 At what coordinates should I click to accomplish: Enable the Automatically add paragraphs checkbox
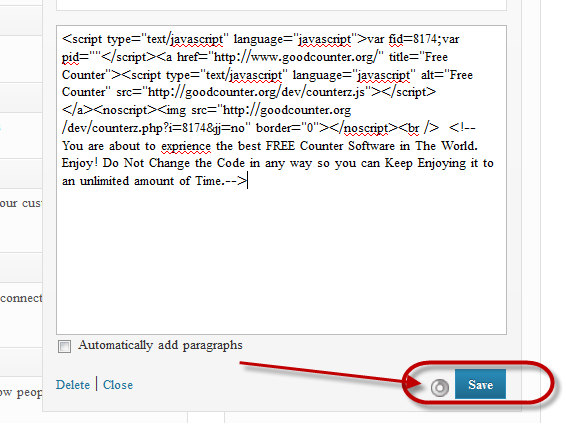[x=64, y=346]
